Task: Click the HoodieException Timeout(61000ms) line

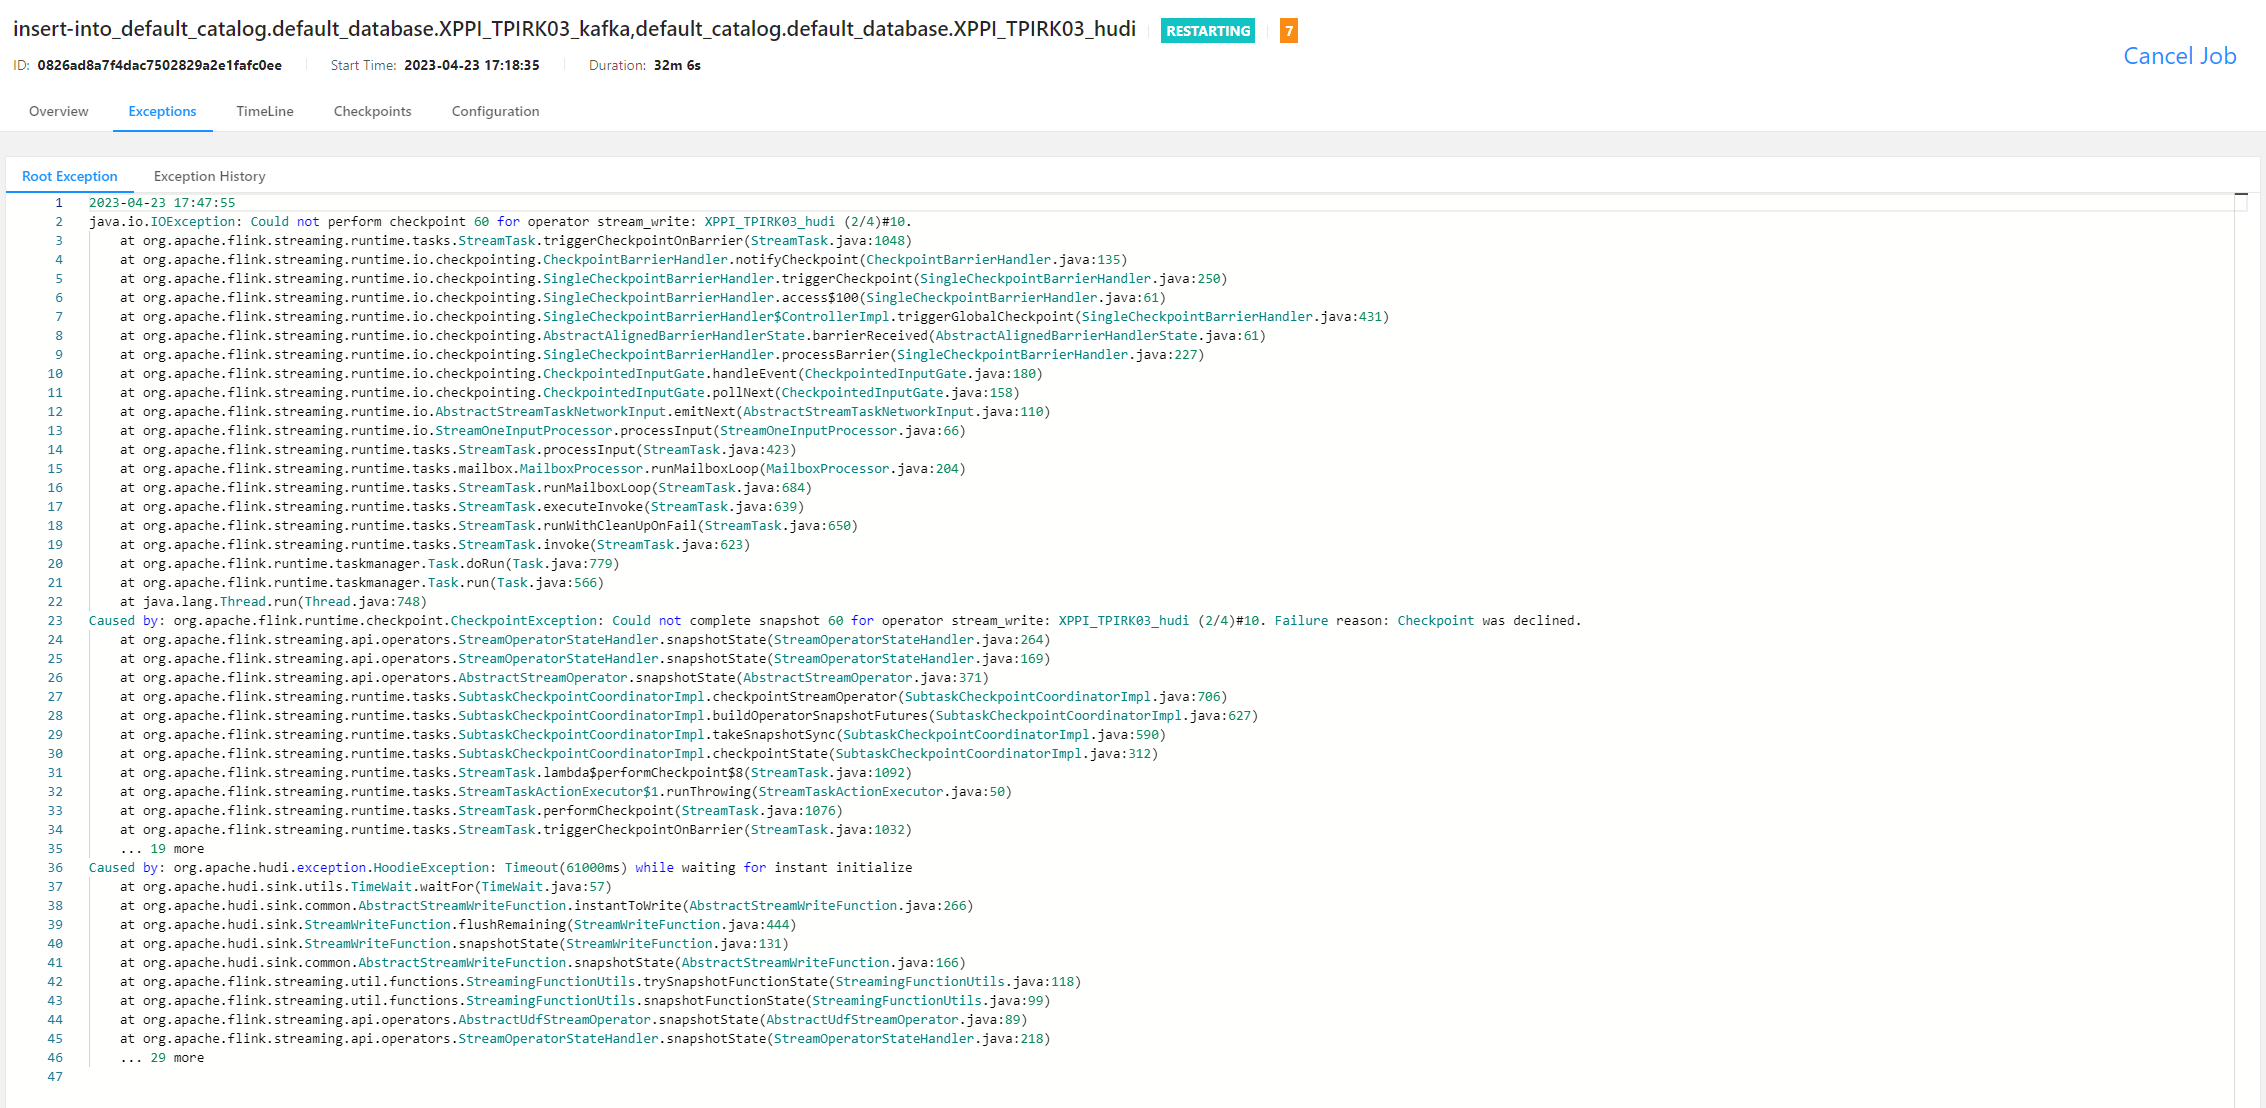Action: (x=500, y=867)
